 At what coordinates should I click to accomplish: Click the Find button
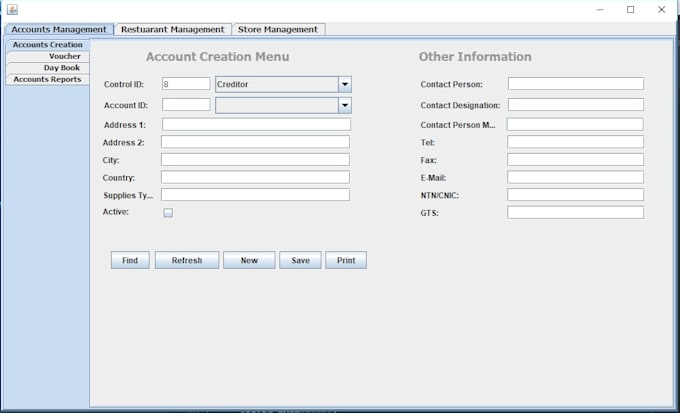pyautogui.click(x=130, y=260)
